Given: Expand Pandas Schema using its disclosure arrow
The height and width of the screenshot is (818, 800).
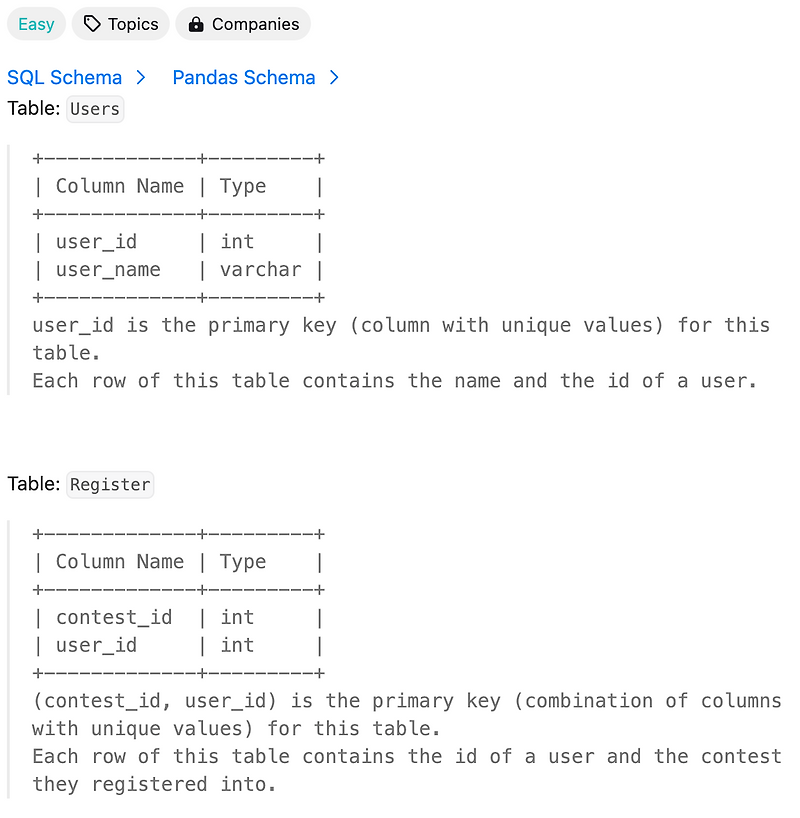Looking at the screenshot, I should click(x=333, y=77).
